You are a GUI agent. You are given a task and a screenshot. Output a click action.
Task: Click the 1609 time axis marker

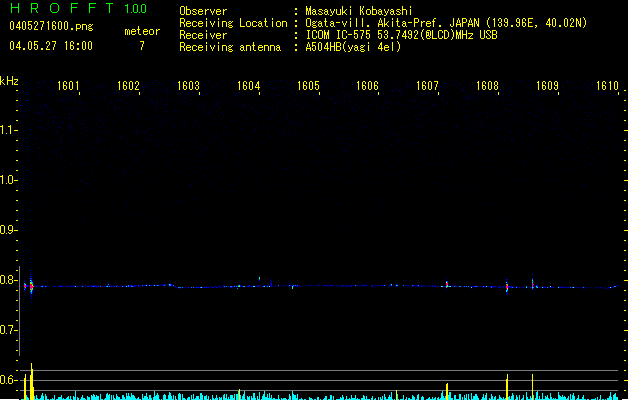pyautogui.click(x=547, y=86)
